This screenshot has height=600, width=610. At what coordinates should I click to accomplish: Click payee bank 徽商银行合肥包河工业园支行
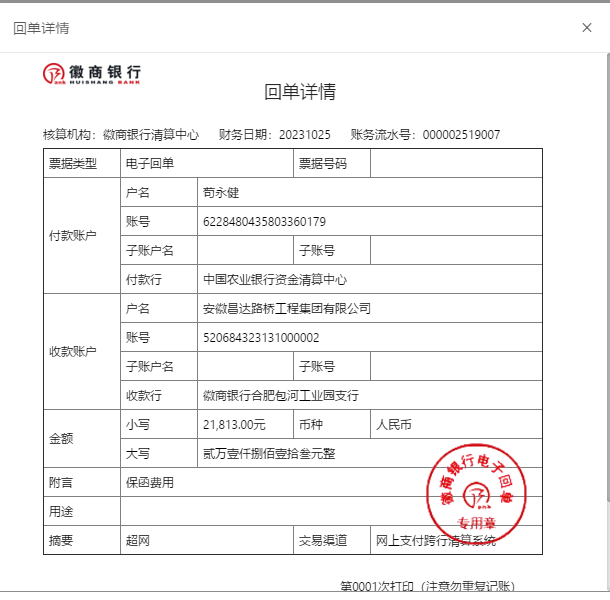click(280, 395)
